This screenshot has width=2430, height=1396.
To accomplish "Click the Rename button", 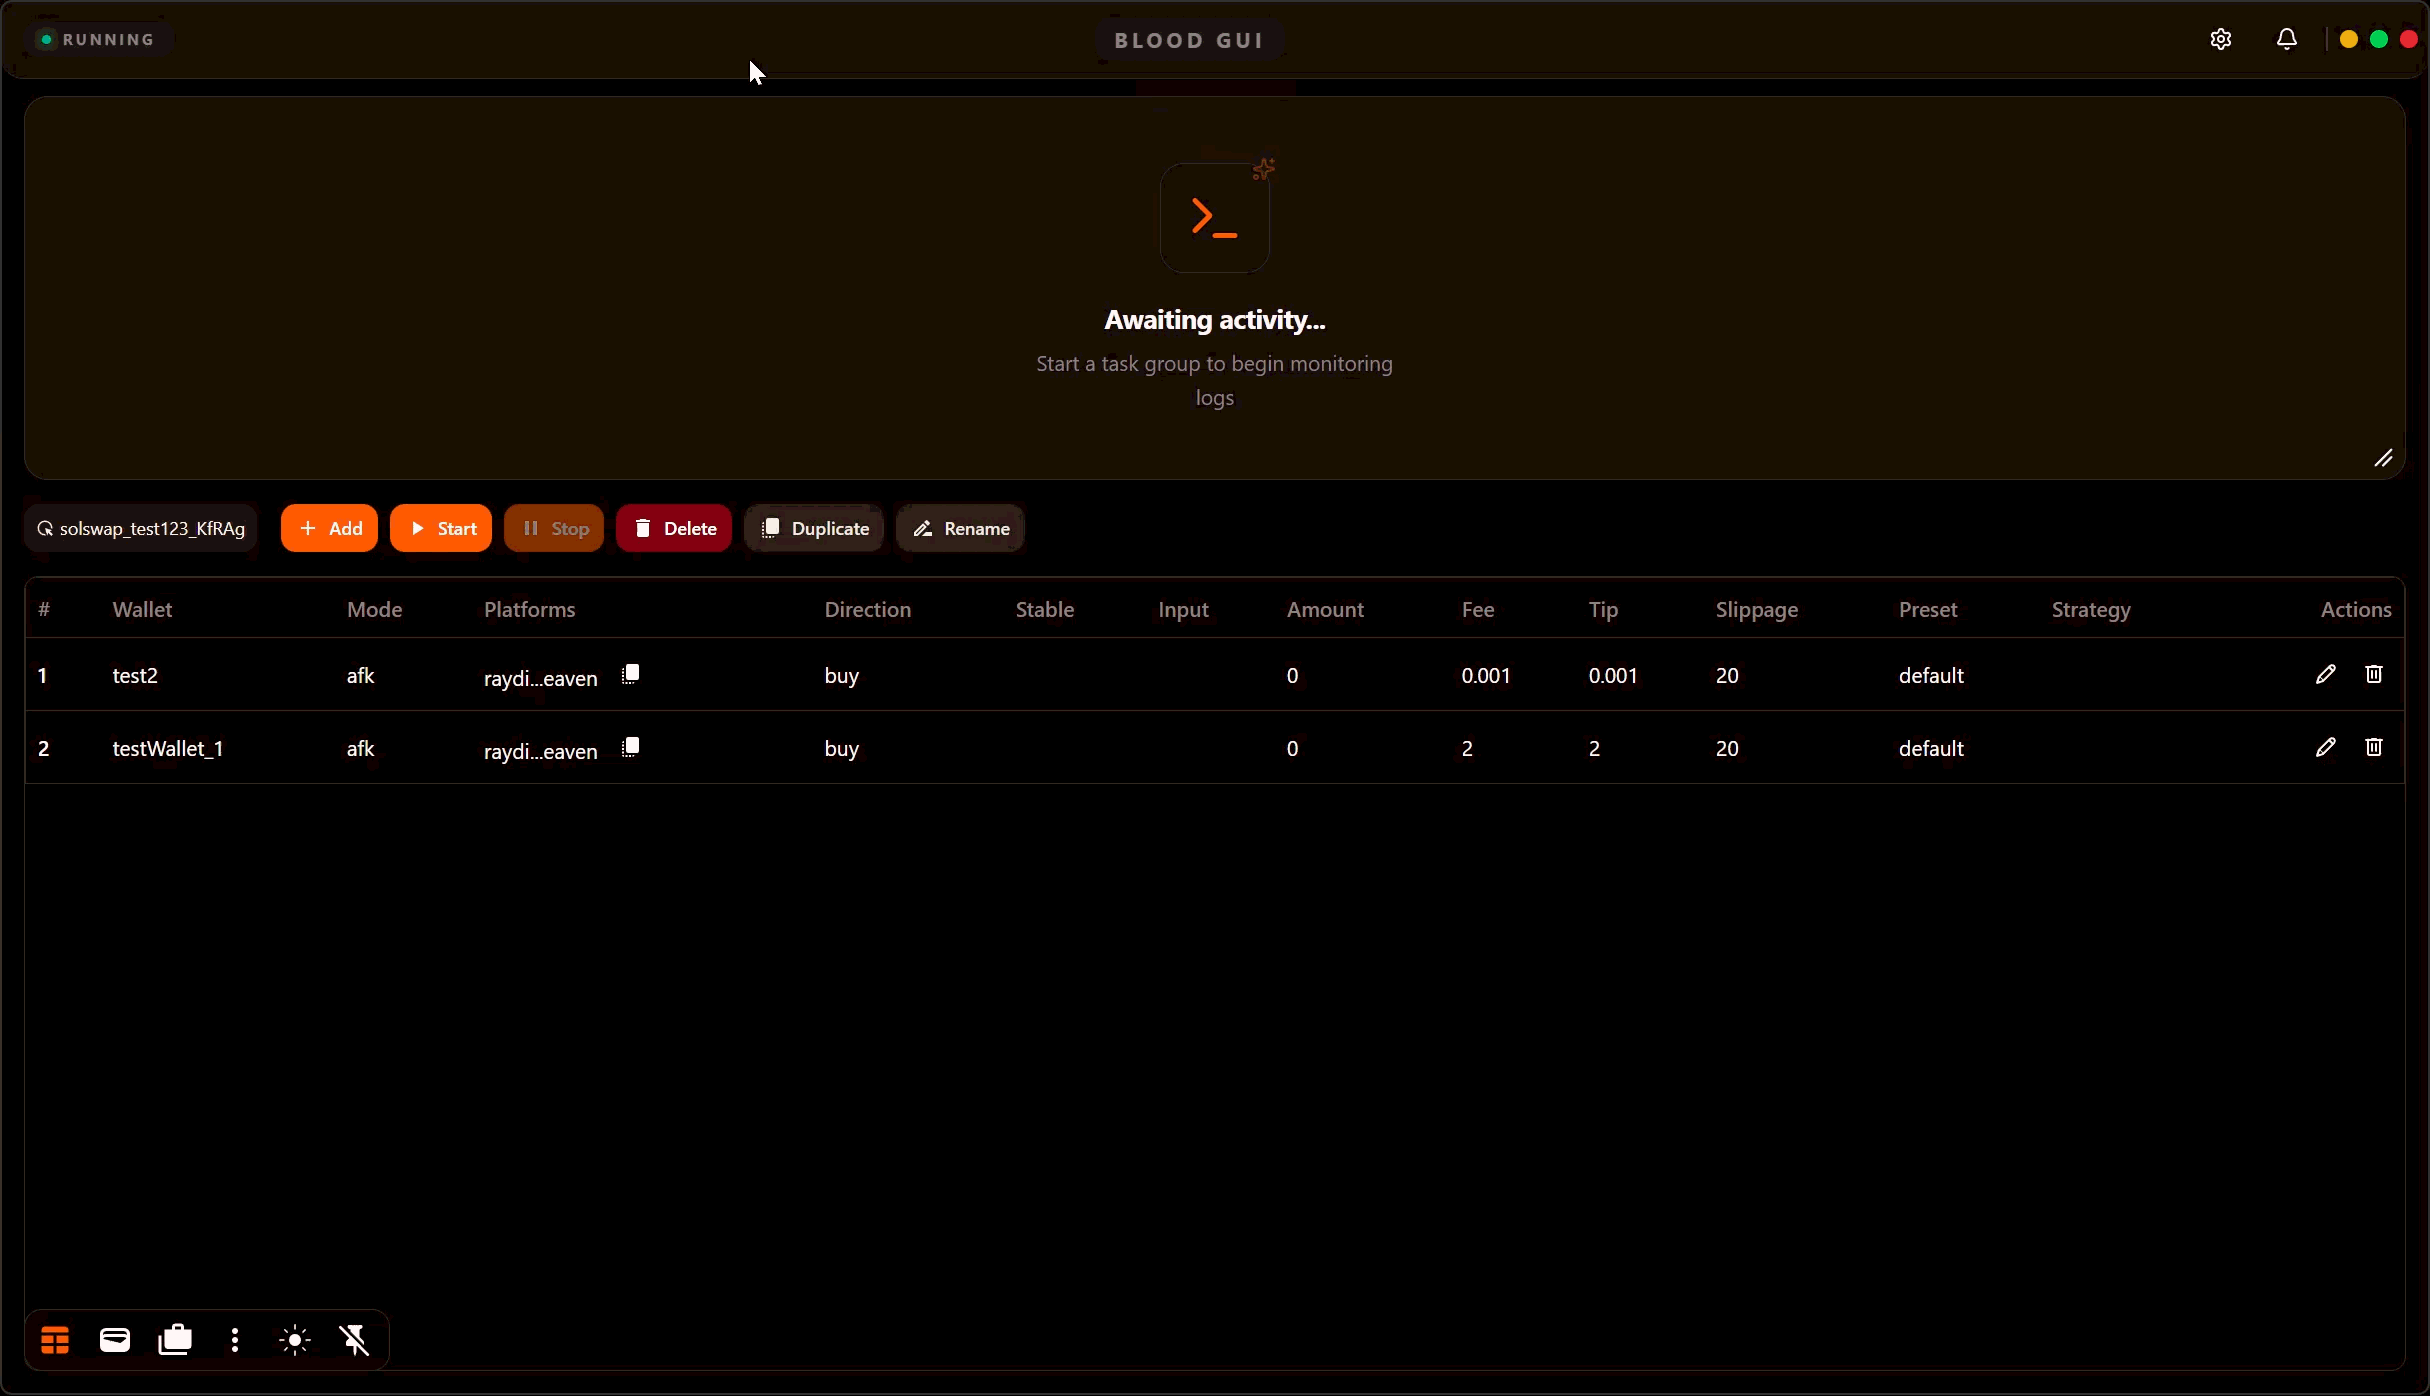I will [960, 528].
